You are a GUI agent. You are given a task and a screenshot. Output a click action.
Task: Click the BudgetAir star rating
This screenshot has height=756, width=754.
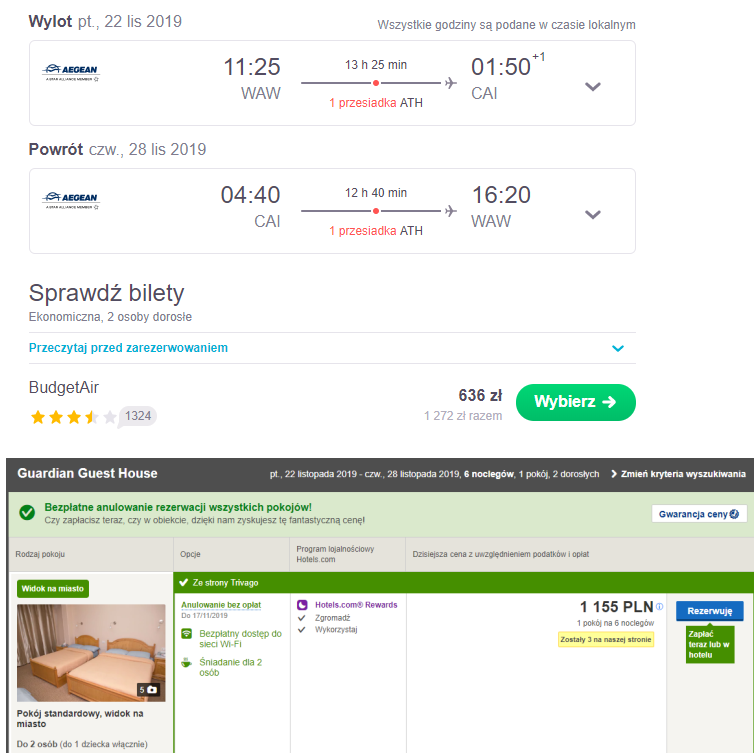click(x=73, y=417)
